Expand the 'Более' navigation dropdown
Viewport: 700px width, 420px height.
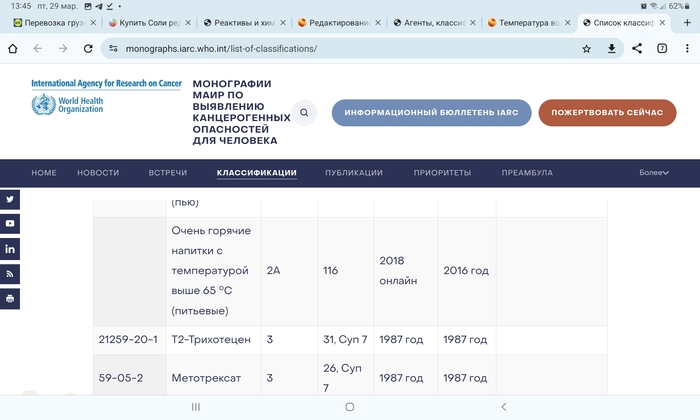654,173
